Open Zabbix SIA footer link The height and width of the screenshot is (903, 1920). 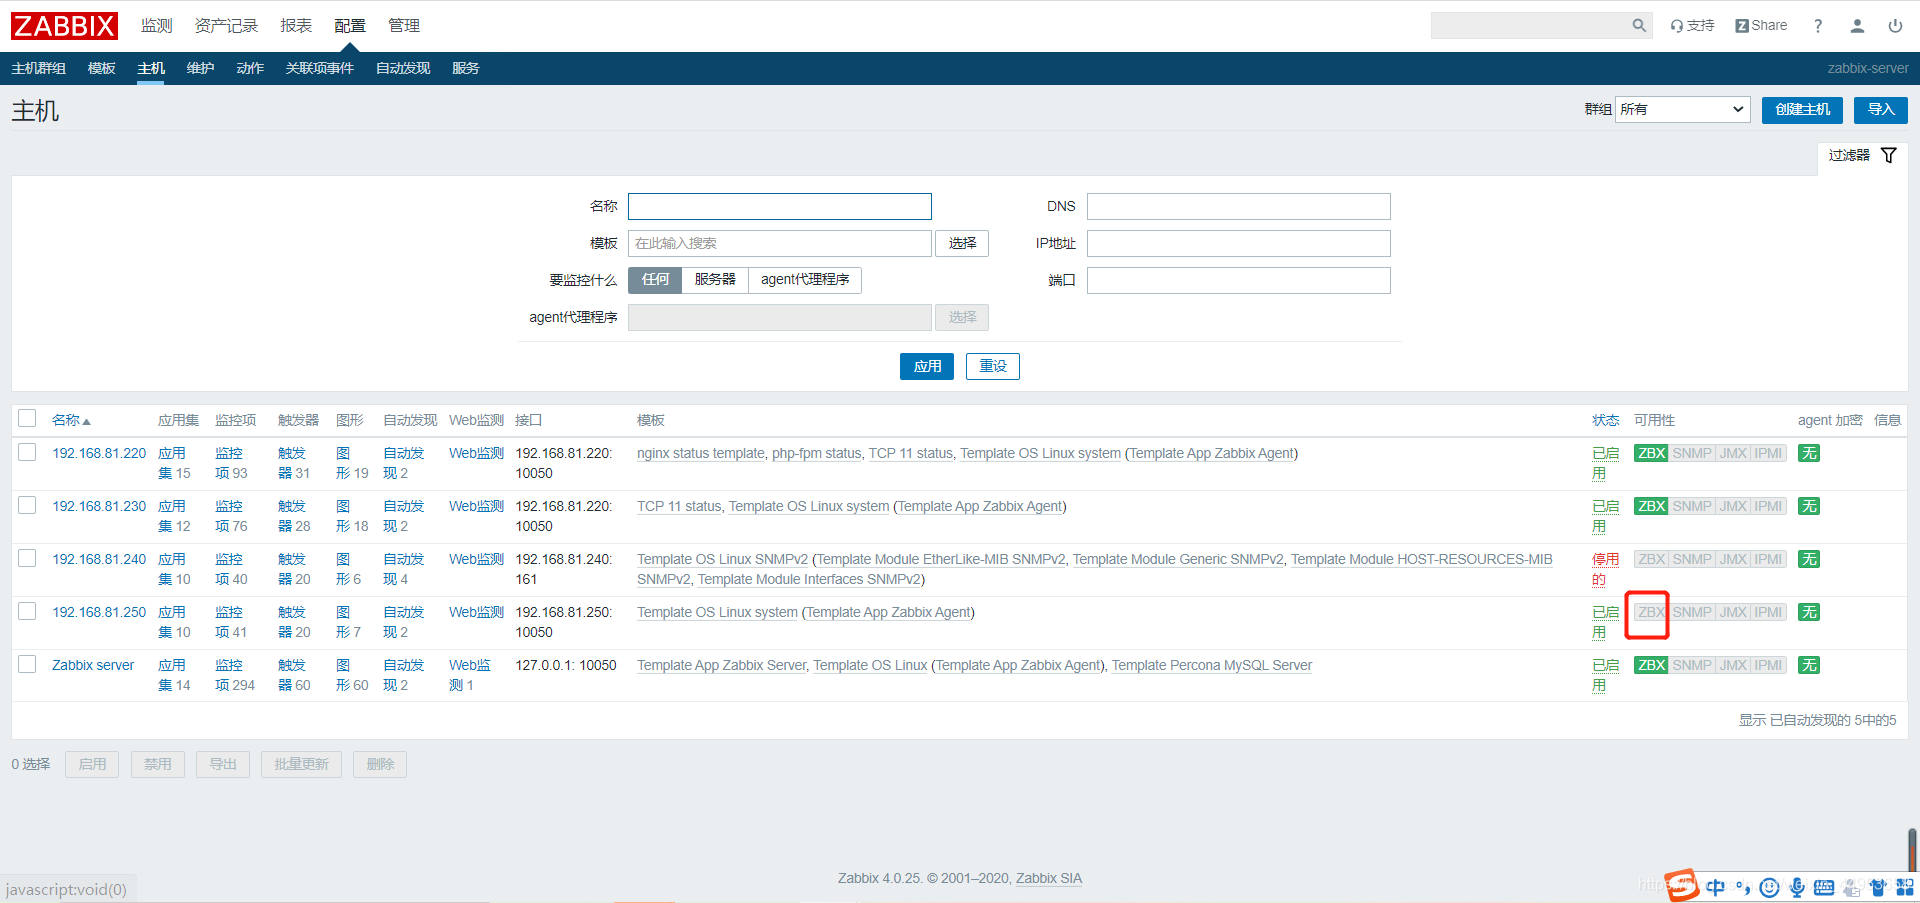(1049, 878)
